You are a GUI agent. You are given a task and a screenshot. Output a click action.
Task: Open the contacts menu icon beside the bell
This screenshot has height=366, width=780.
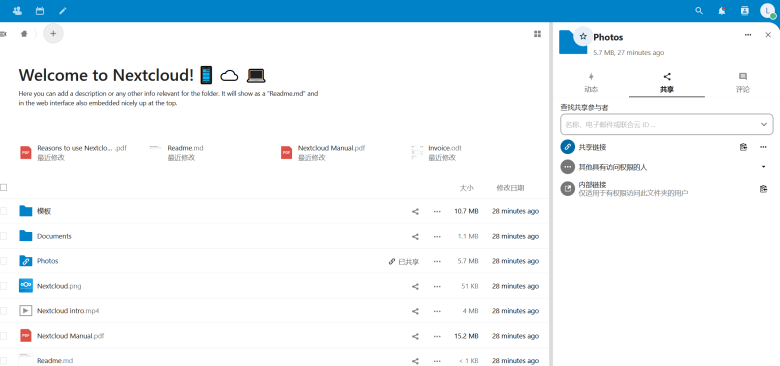[744, 10]
